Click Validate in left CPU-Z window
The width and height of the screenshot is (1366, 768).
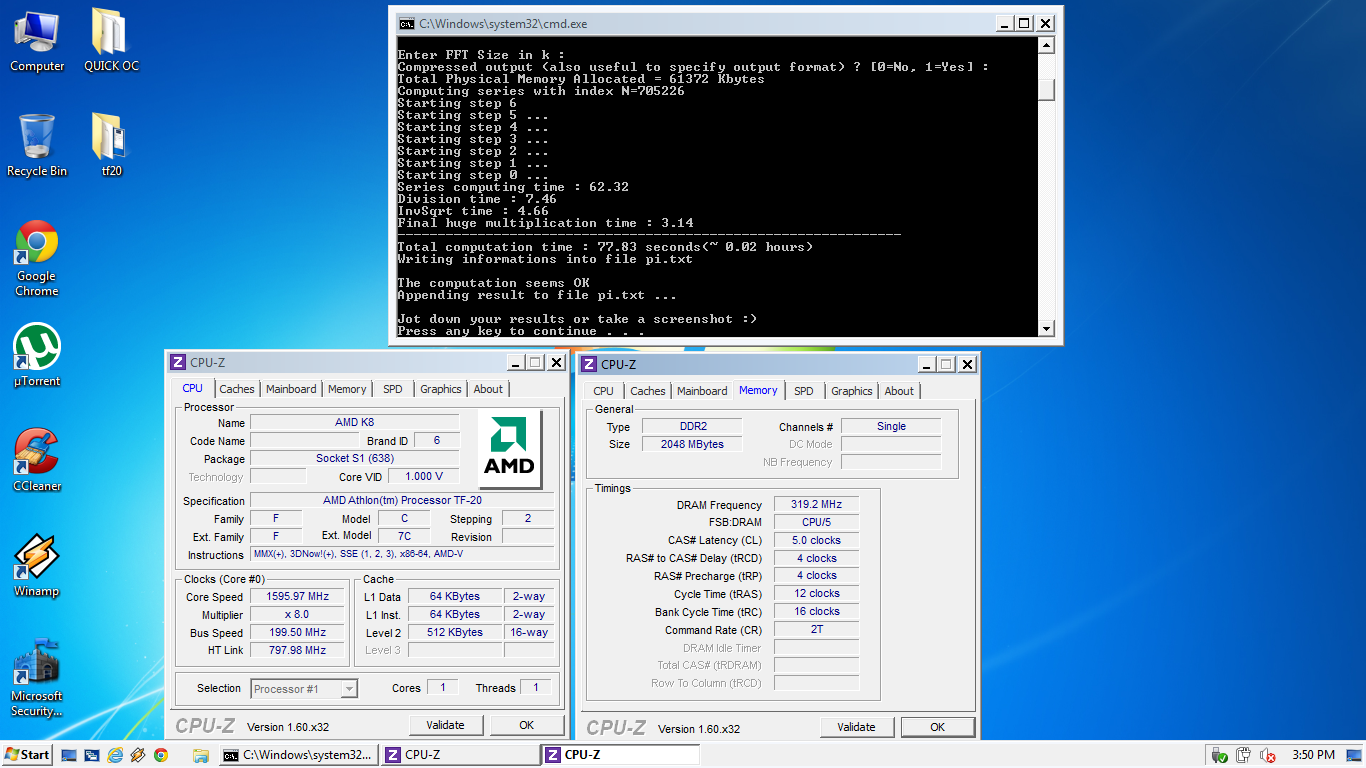[446, 725]
